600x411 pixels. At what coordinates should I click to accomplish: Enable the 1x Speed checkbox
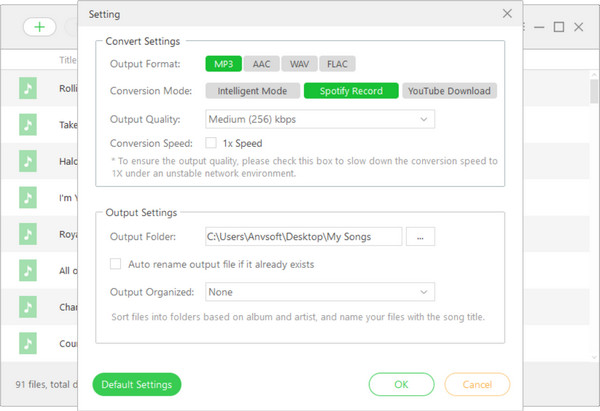tap(211, 143)
